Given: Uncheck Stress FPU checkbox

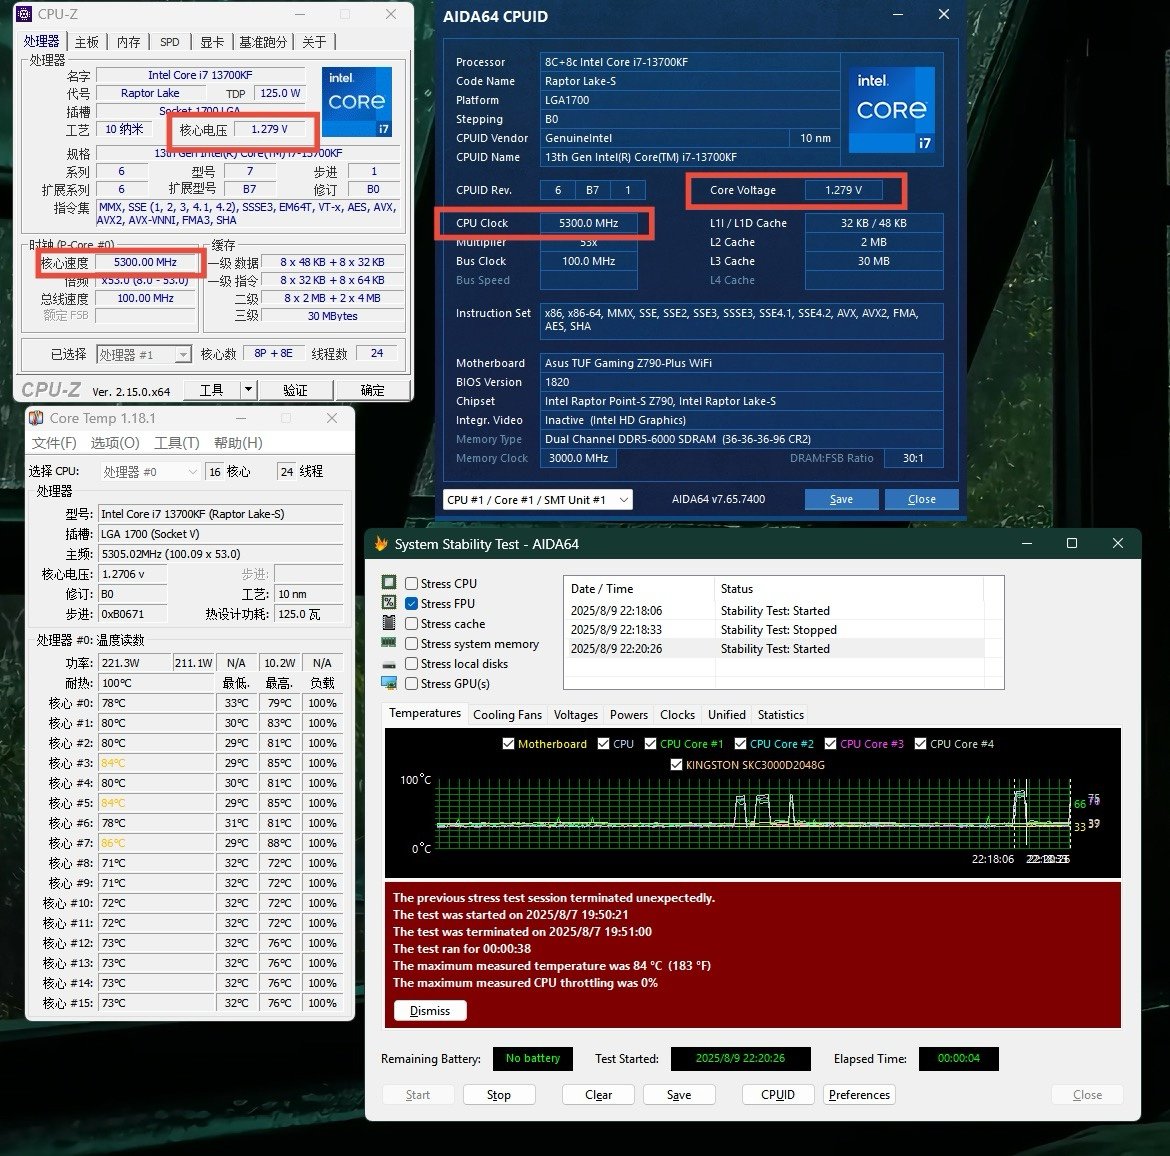Looking at the screenshot, I should [x=411, y=603].
